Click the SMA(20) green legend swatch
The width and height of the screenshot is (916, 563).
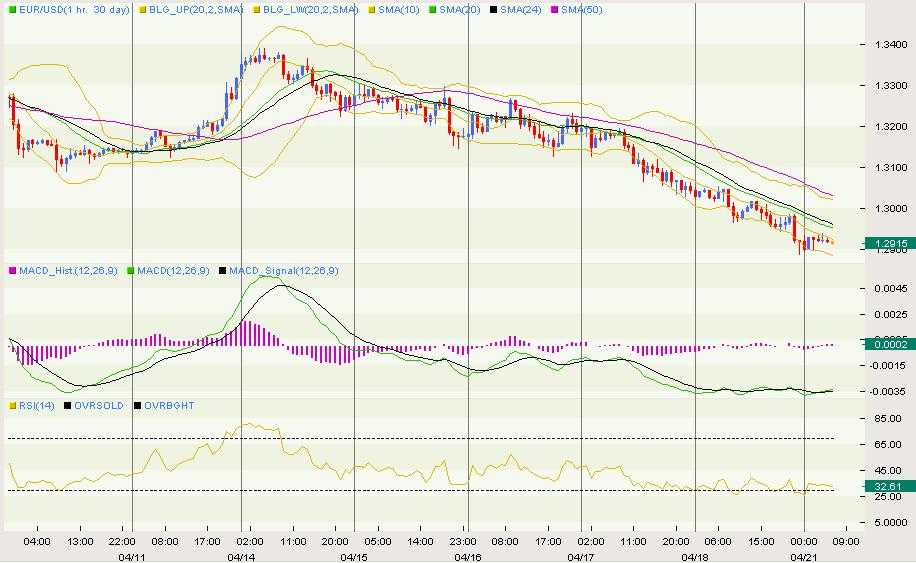432,10
